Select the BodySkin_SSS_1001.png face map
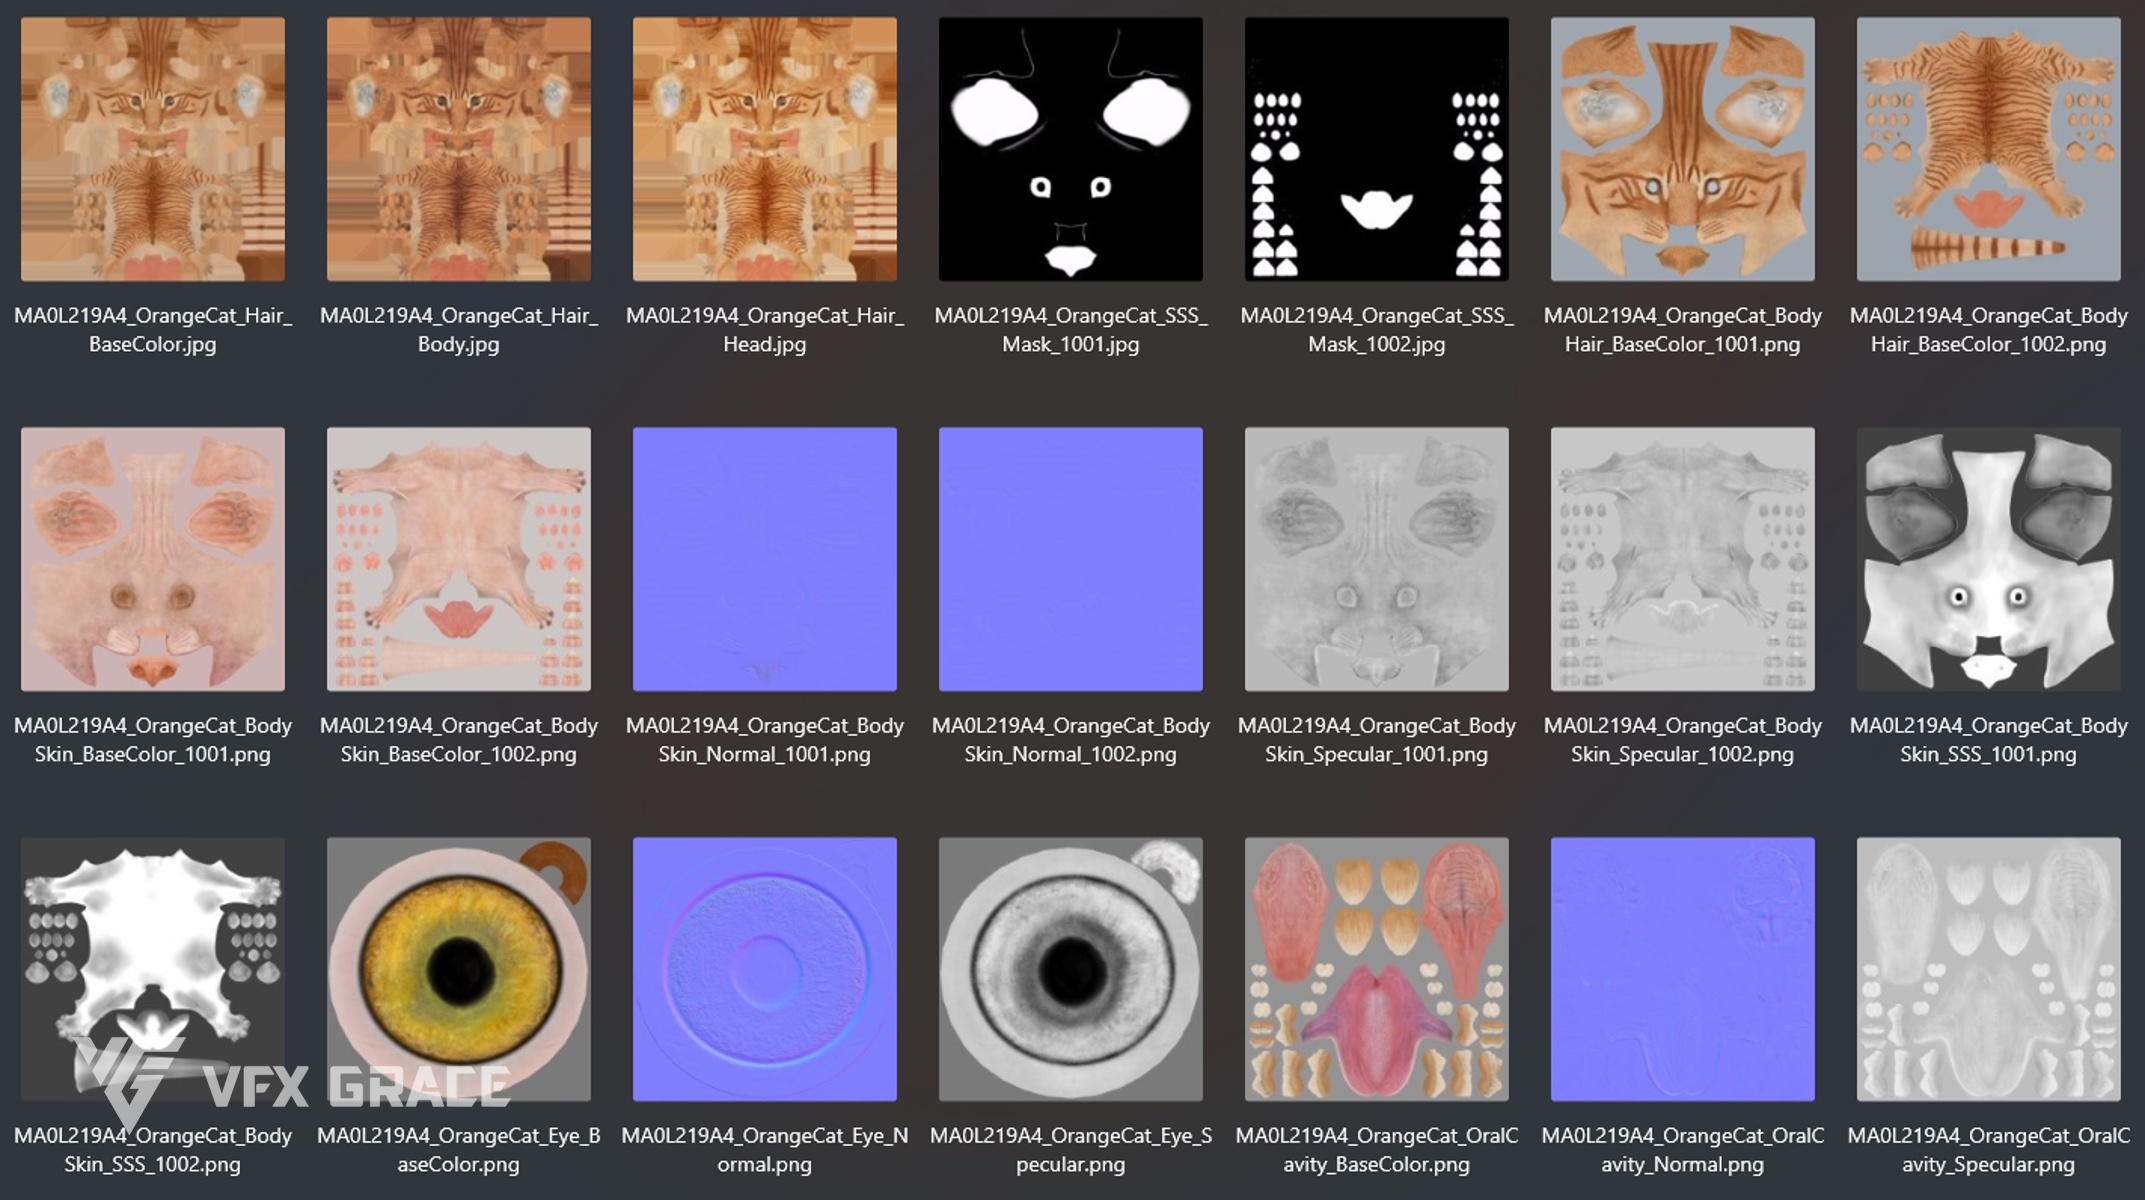Viewport: 2145px width, 1200px height. [1989, 559]
